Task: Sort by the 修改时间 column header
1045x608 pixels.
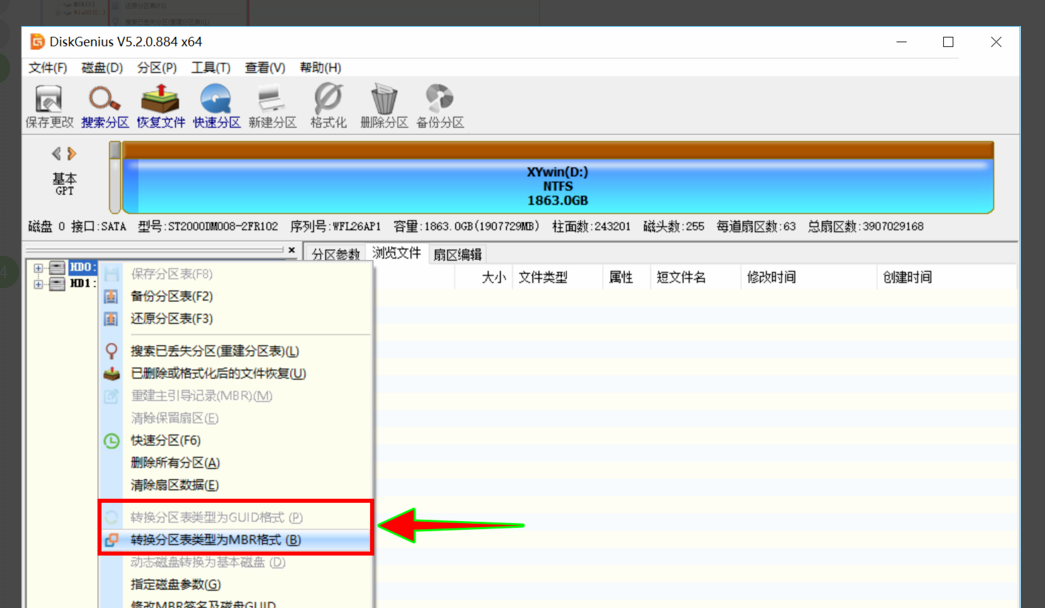Action: [x=808, y=277]
